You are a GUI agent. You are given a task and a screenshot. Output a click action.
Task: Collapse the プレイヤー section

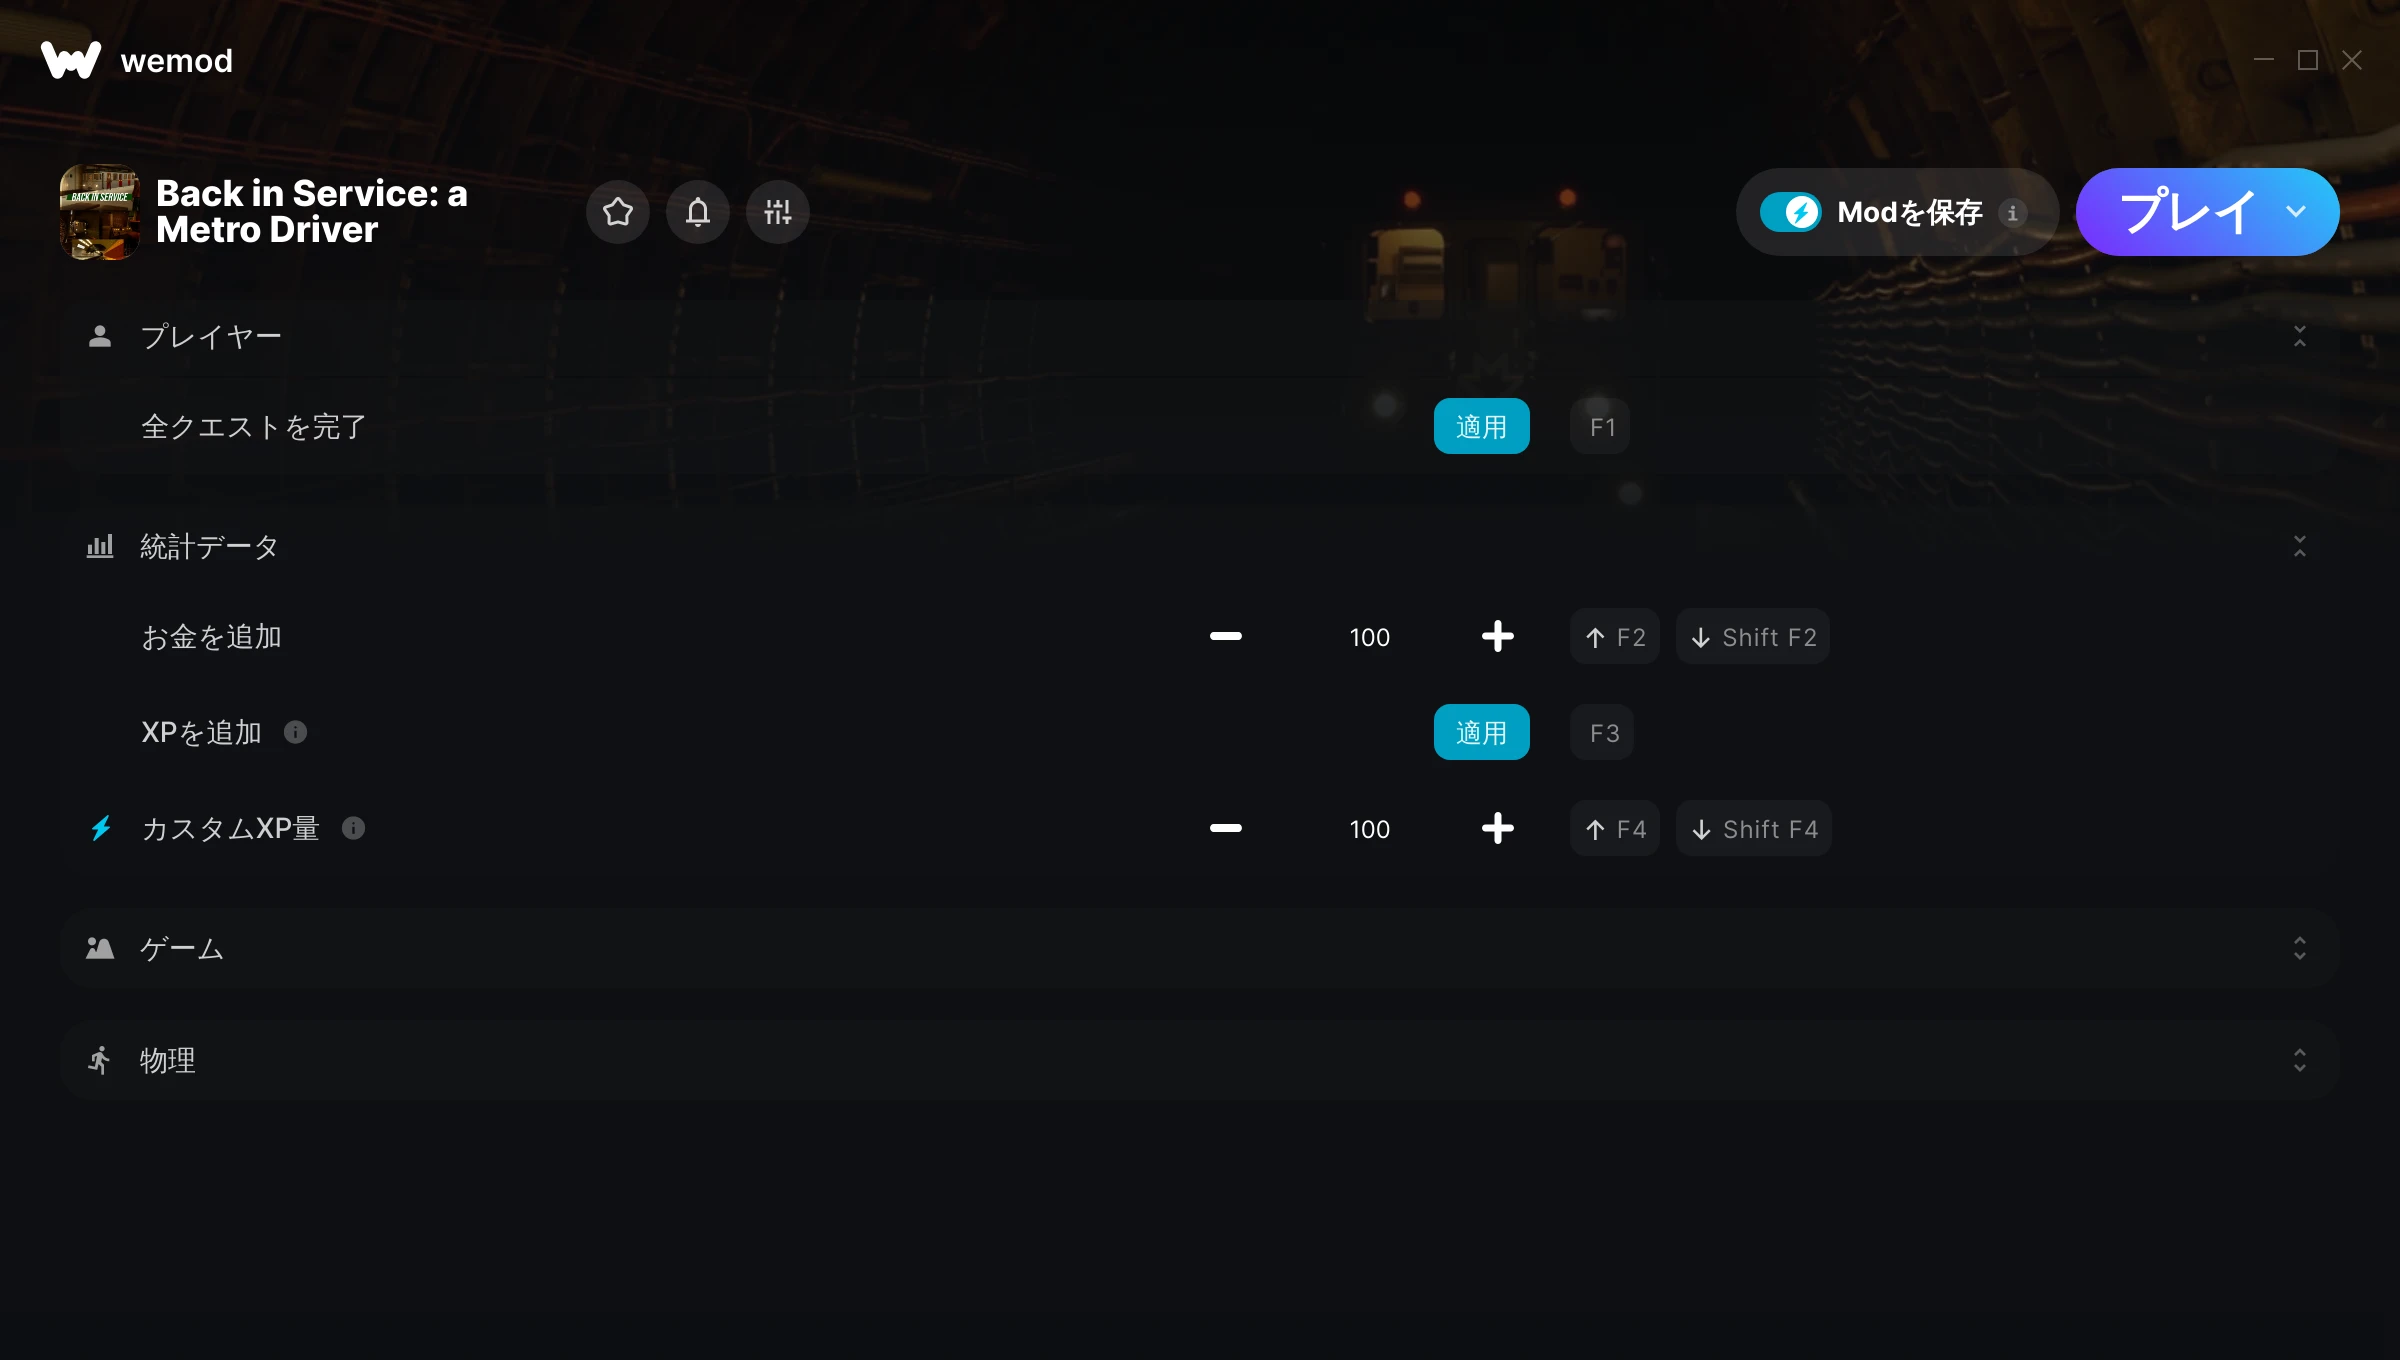(2300, 336)
